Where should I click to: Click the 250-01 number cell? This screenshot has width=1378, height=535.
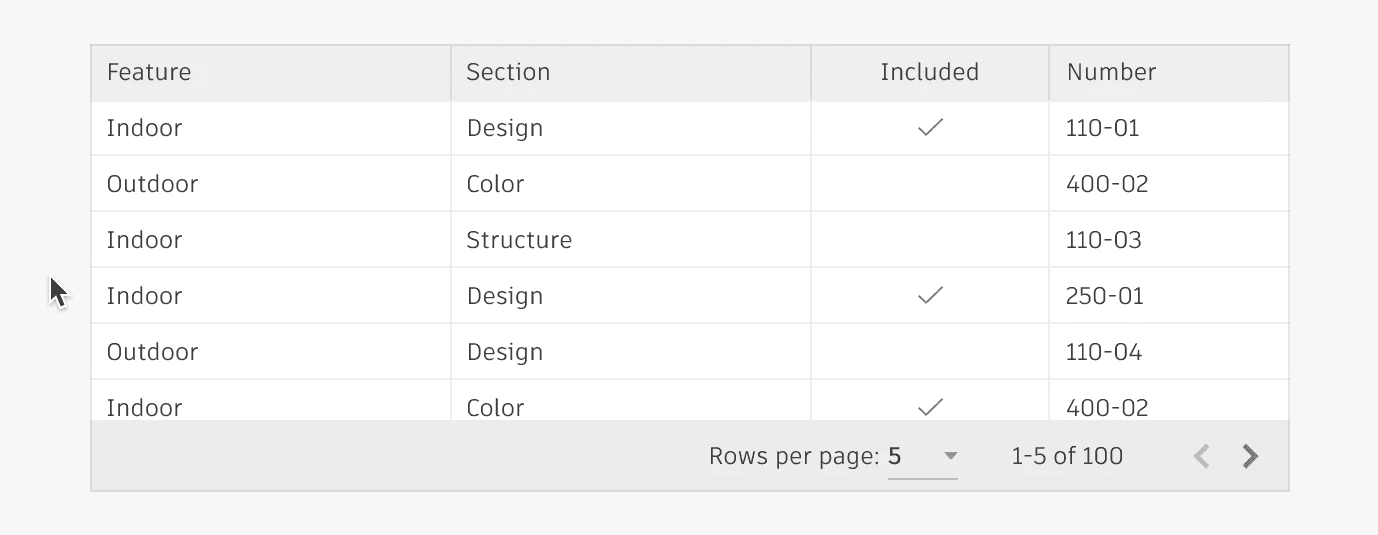[x=1105, y=296]
